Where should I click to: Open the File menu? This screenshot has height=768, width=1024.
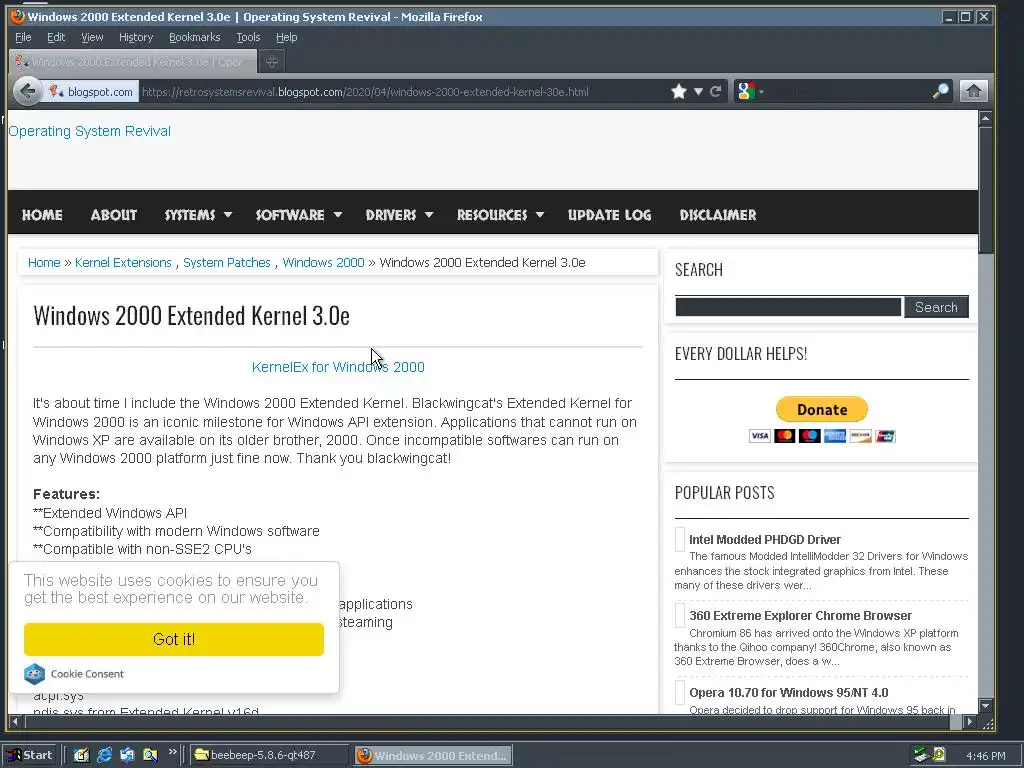tap(23, 37)
